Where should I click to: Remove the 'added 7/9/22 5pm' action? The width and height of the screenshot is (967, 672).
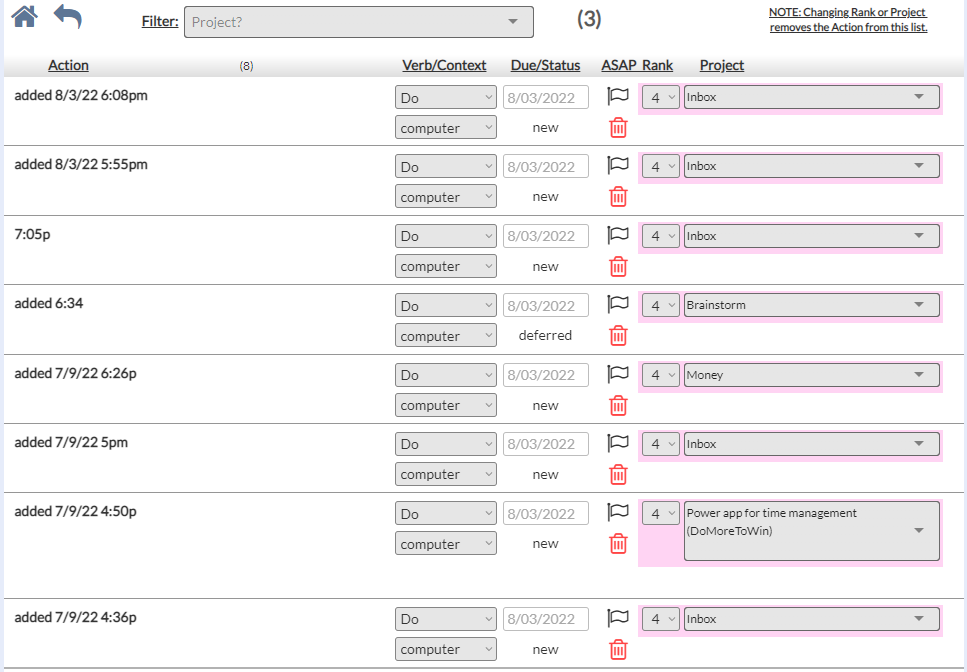619,474
